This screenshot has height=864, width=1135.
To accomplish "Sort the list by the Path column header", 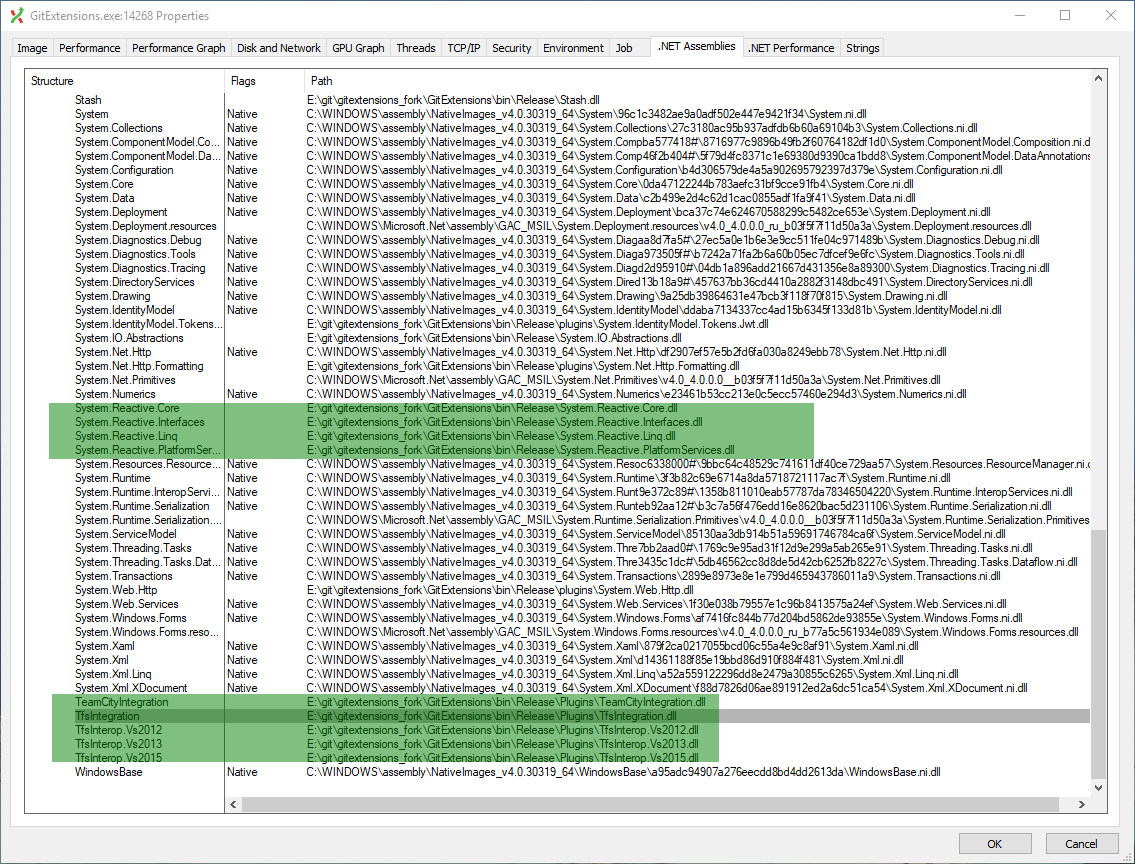I will click(x=320, y=81).
